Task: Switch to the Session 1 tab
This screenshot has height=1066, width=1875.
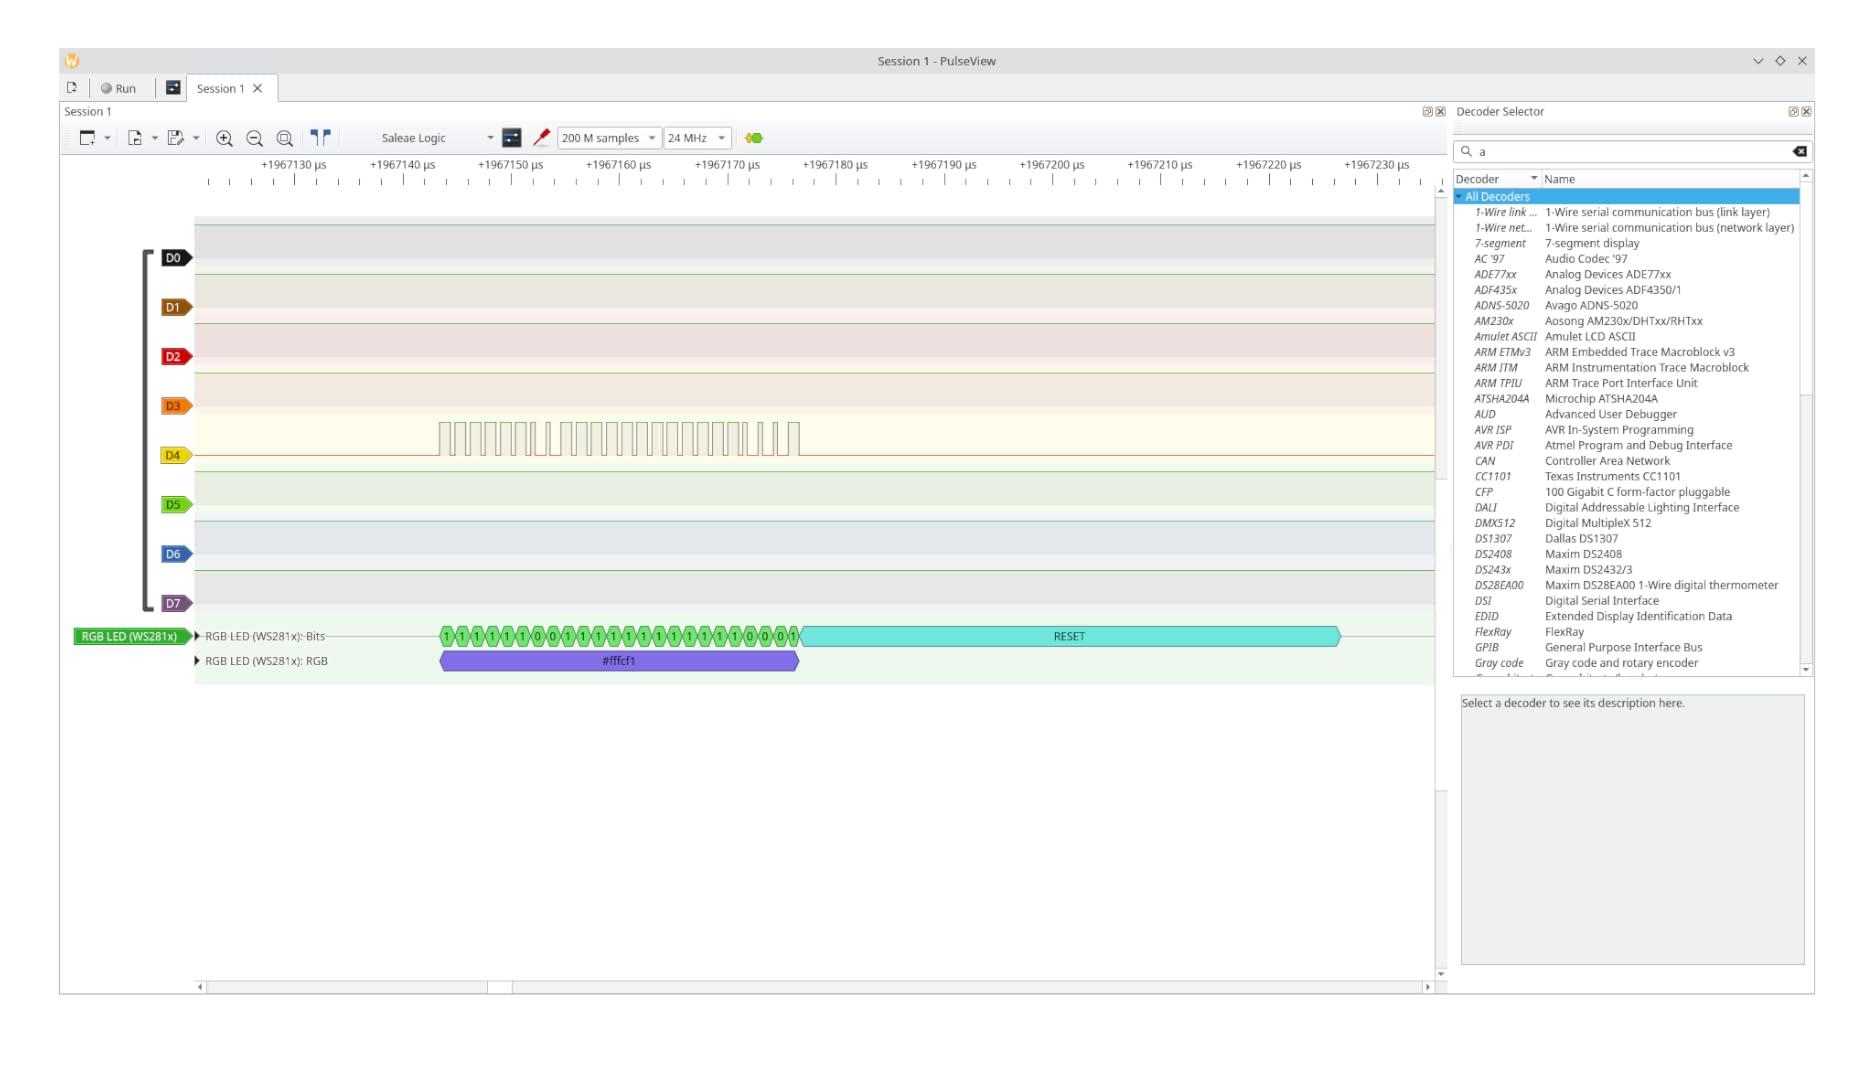Action: point(220,88)
